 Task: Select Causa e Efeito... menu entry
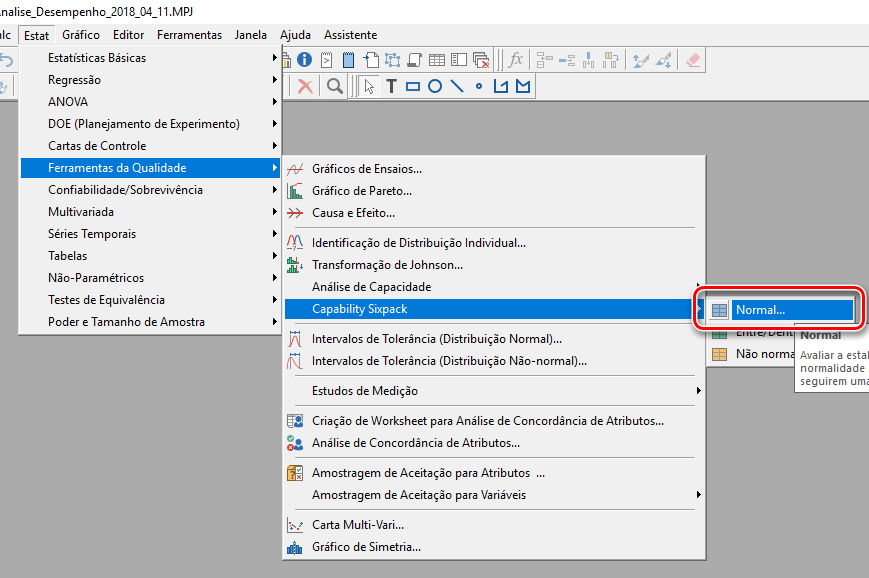[353, 213]
